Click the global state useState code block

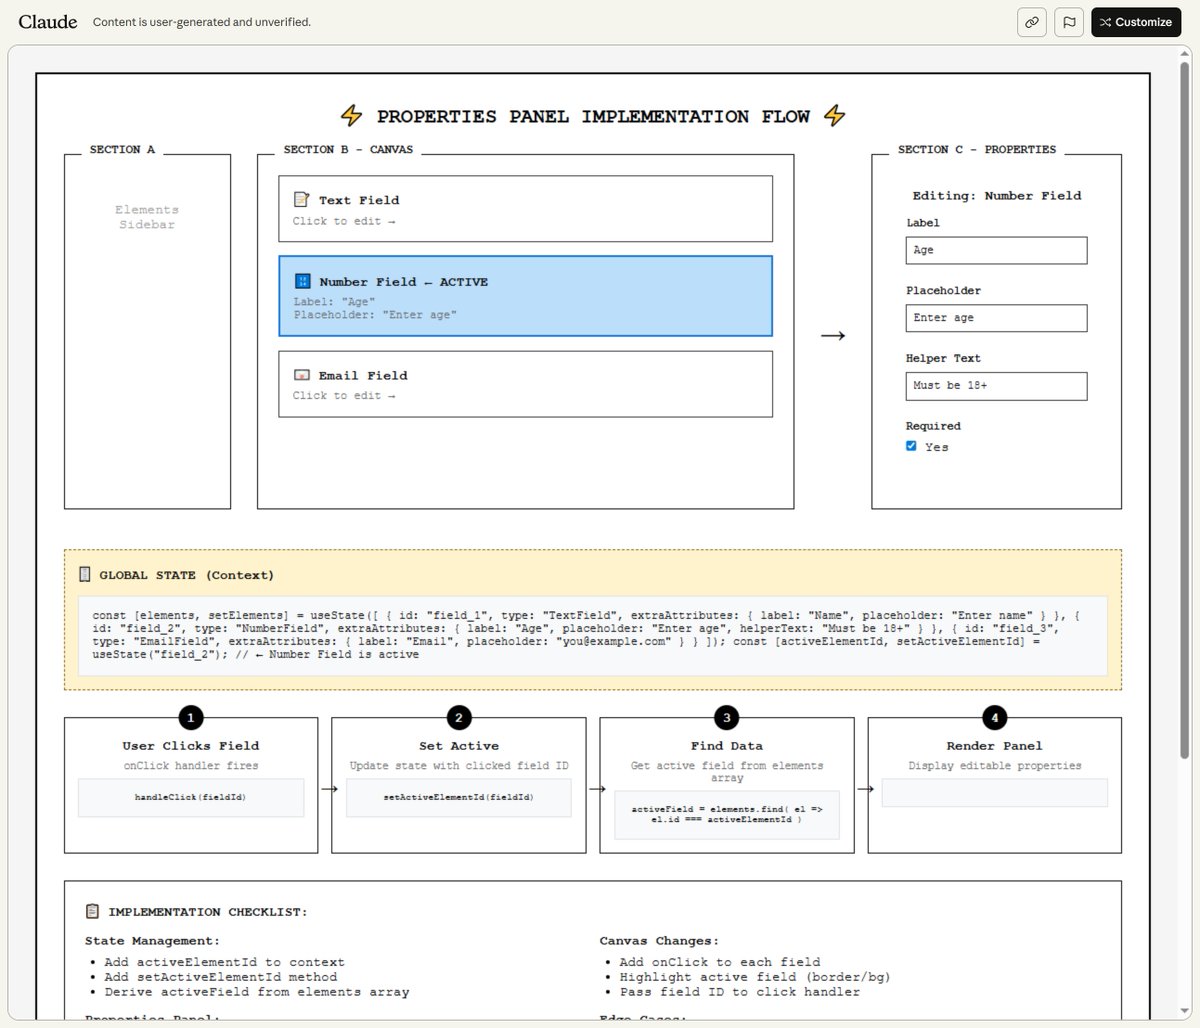(x=593, y=635)
